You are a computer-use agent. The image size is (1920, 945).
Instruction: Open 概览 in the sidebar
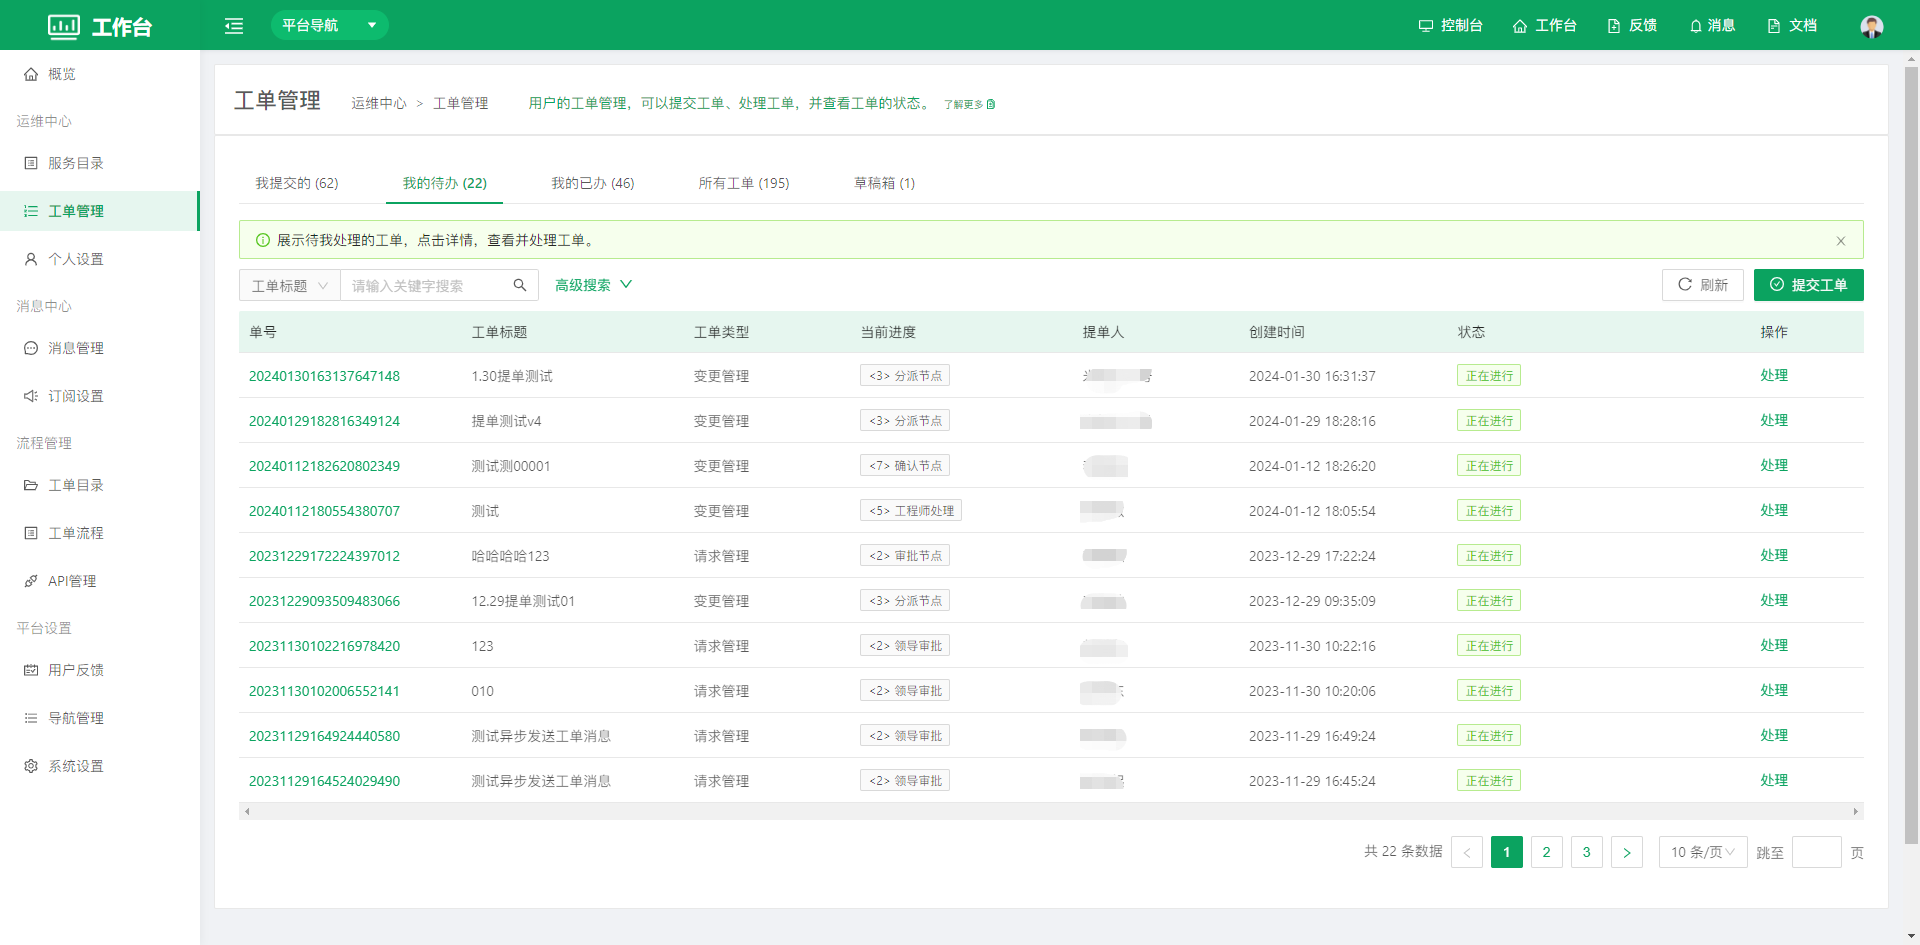click(x=100, y=74)
